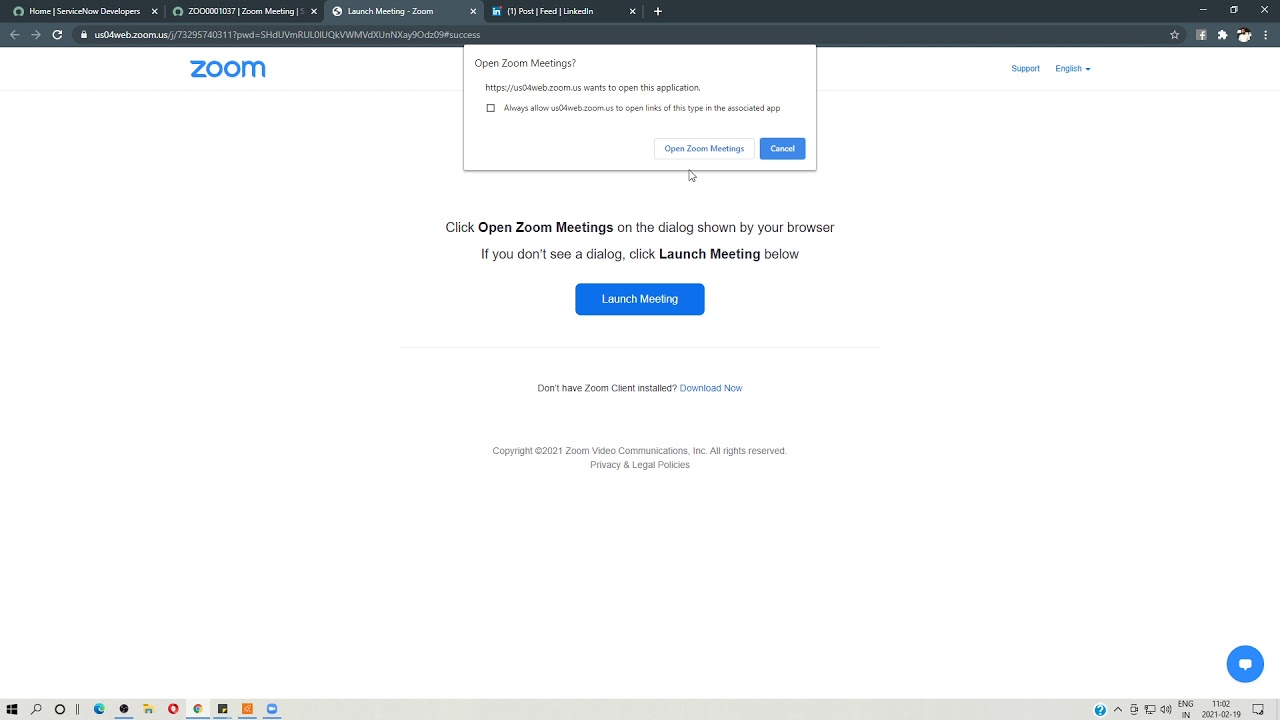Check the Always allow us04web.zoom.us checkbox
The height and width of the screenshot is (720, 1280).
pos(491,108)
